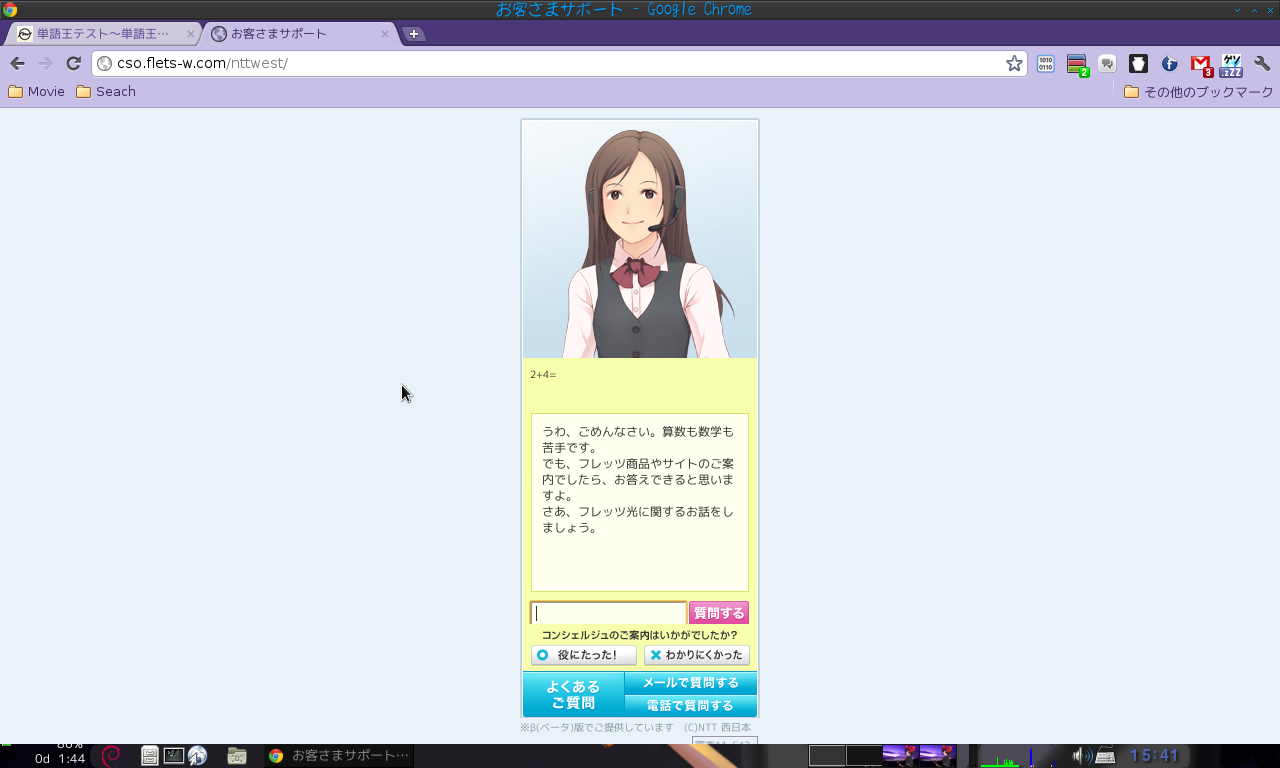1280x768 pixels.
Task: Open the Seach bookmarks folder
Action: click(x=106, y=92)
